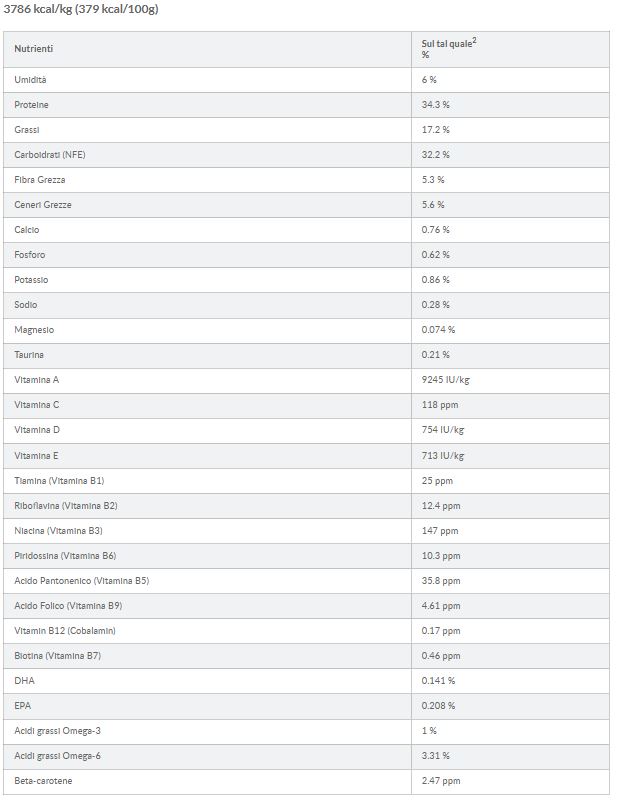Select the Acido Pantotenico (Vitamina B5) label

[82, 580]
